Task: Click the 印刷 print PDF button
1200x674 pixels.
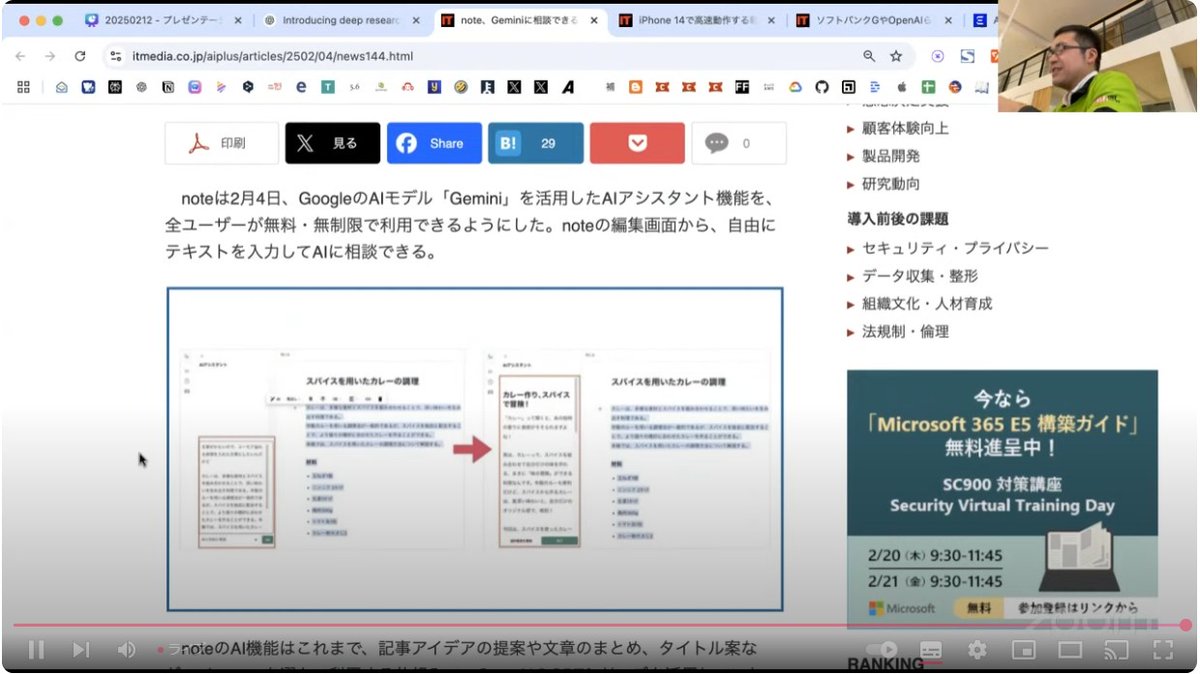Action: point(222,143)
